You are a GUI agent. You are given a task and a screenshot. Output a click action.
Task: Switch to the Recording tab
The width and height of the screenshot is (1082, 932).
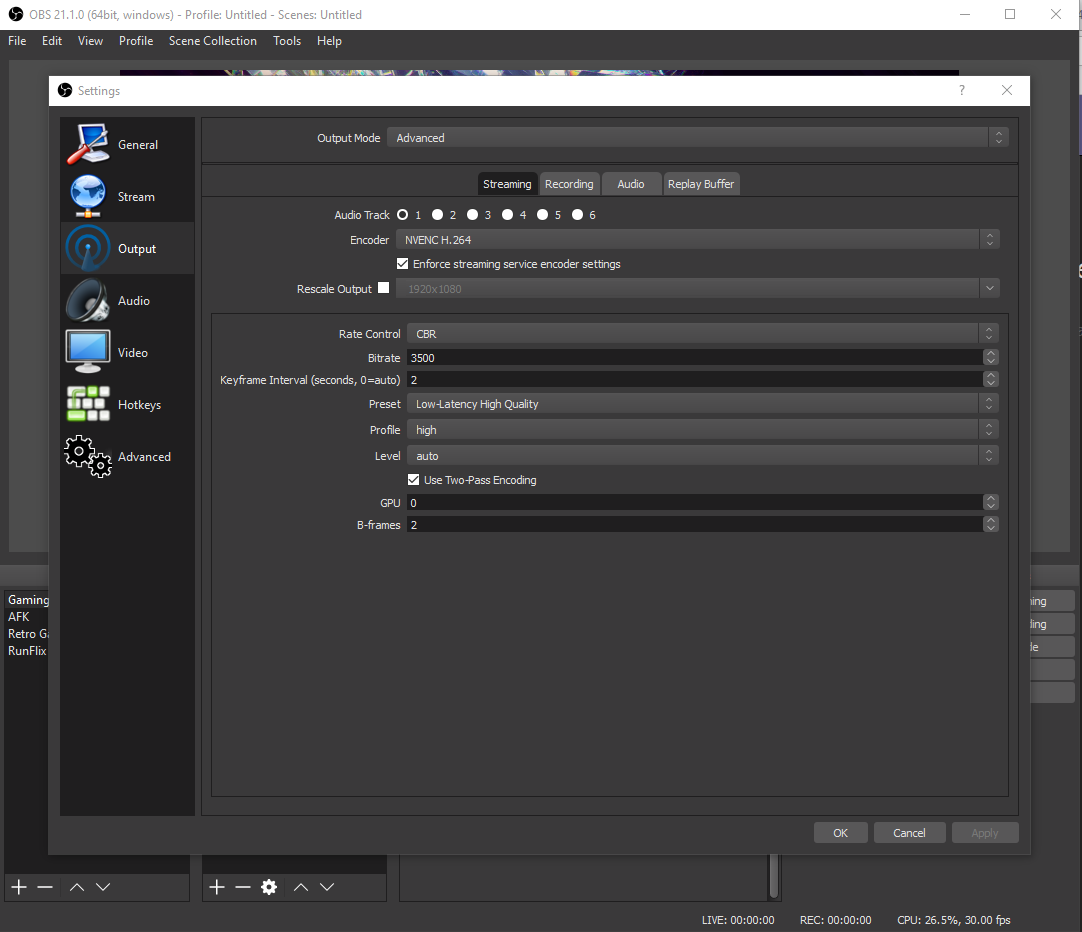569,183
